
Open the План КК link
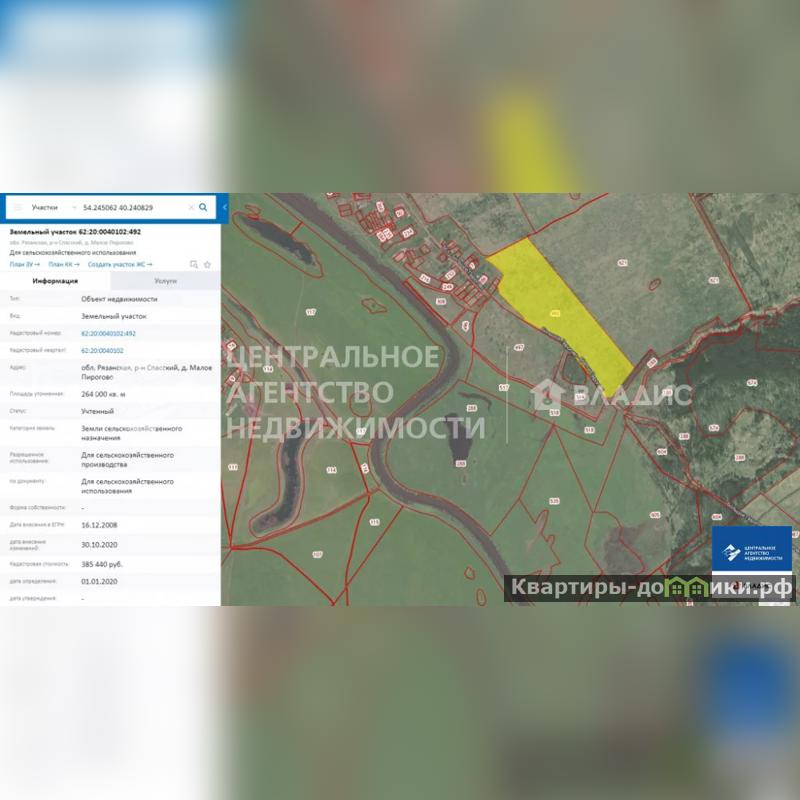tap(64, 264)
